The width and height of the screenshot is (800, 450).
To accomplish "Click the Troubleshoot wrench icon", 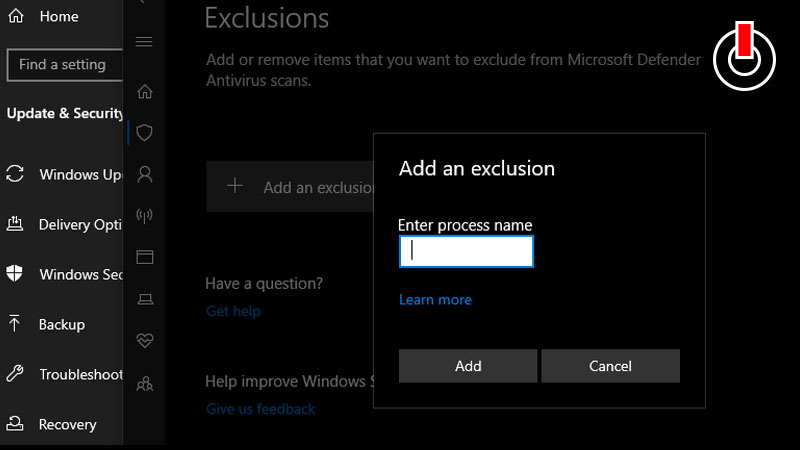I will point(15,374).
